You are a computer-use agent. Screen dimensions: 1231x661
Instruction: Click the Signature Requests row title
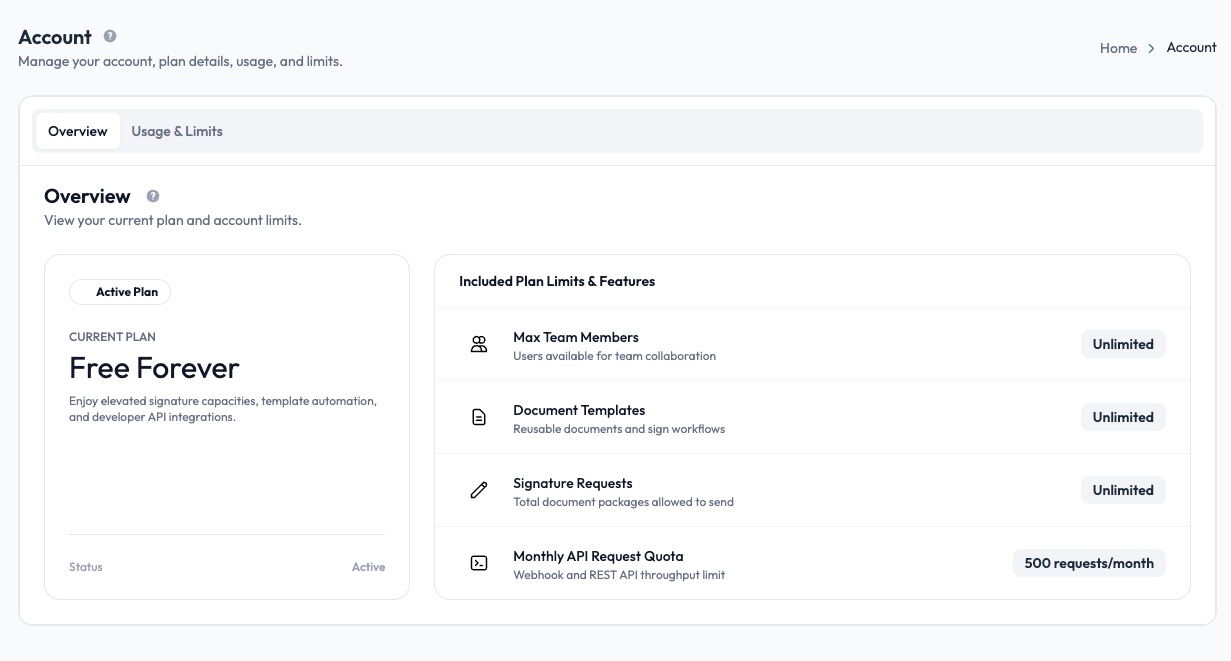pyautogui.click(x=573, y=483)
